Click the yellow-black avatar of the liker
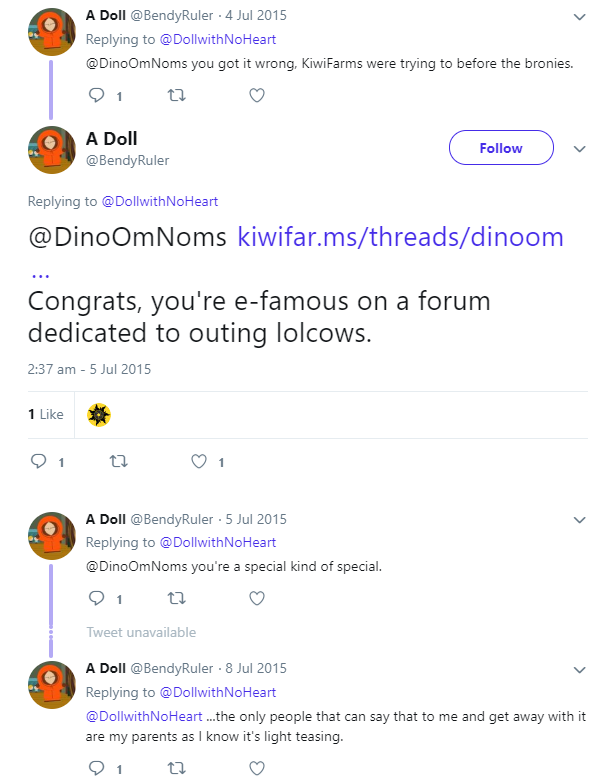Image resolution: width=616 pixels, height=780 pixels. (x=99, y=415)
